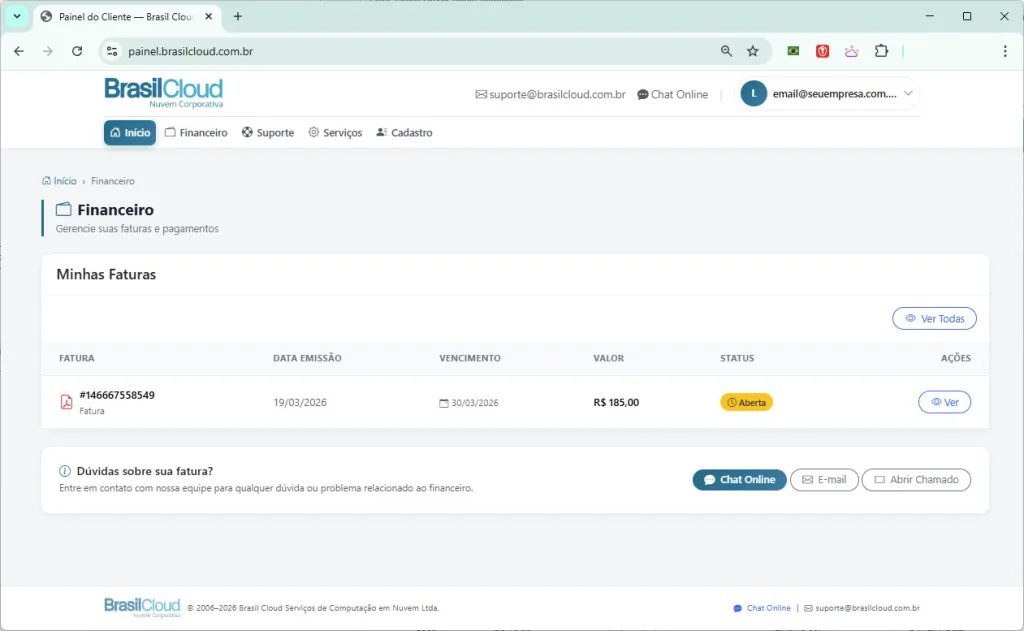
Task: Click the address bar showing painel.brasilcloud.com.br
Action: 300,50
